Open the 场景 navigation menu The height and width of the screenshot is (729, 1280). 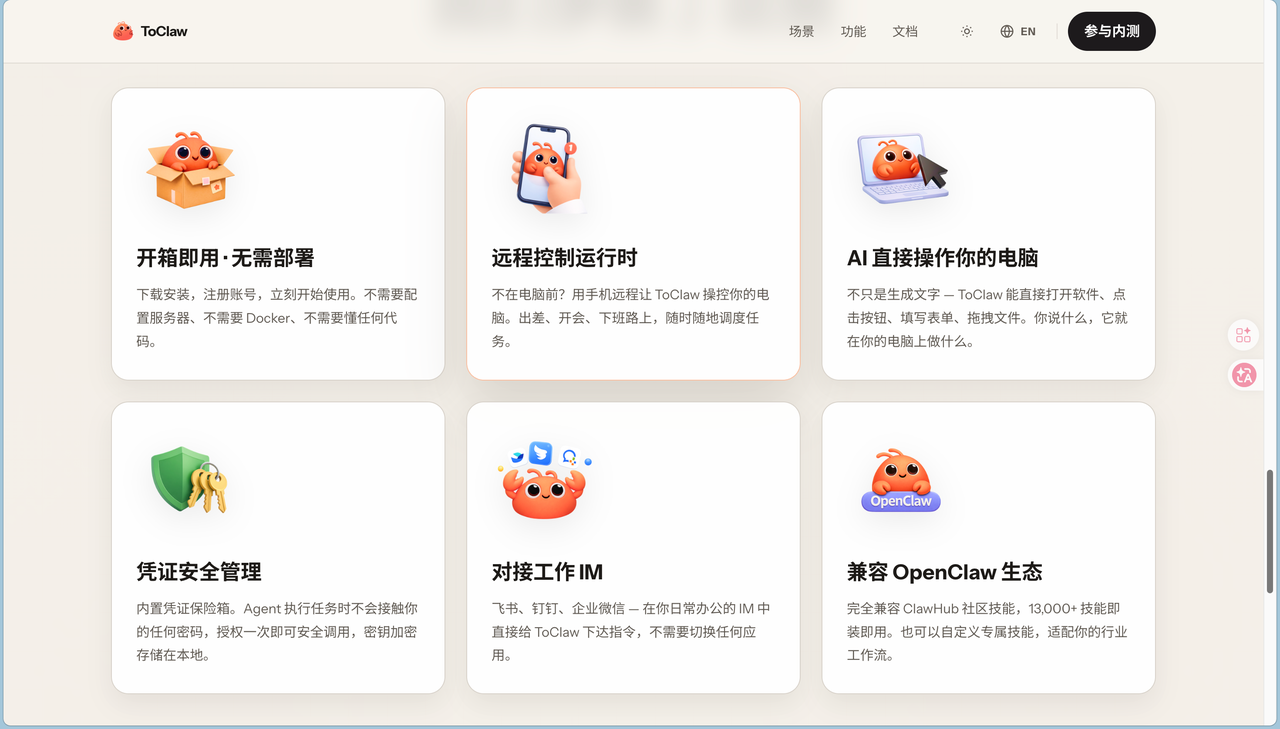[801, 31]
